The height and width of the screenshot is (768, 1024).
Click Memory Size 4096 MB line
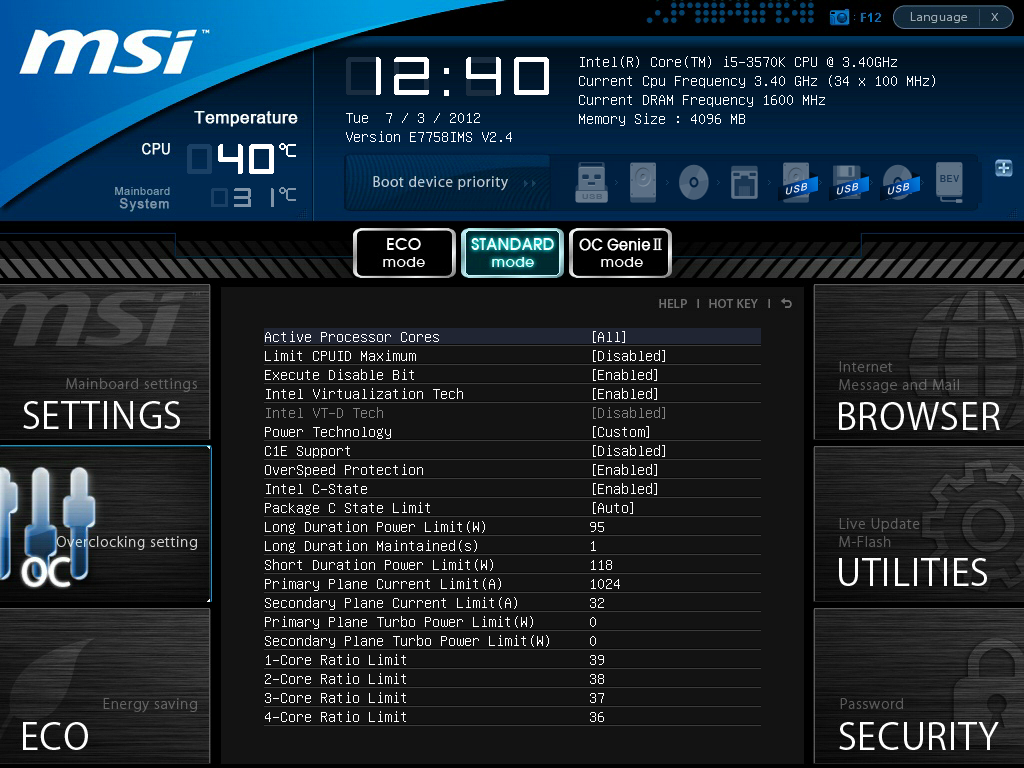(x=662, y=119)
